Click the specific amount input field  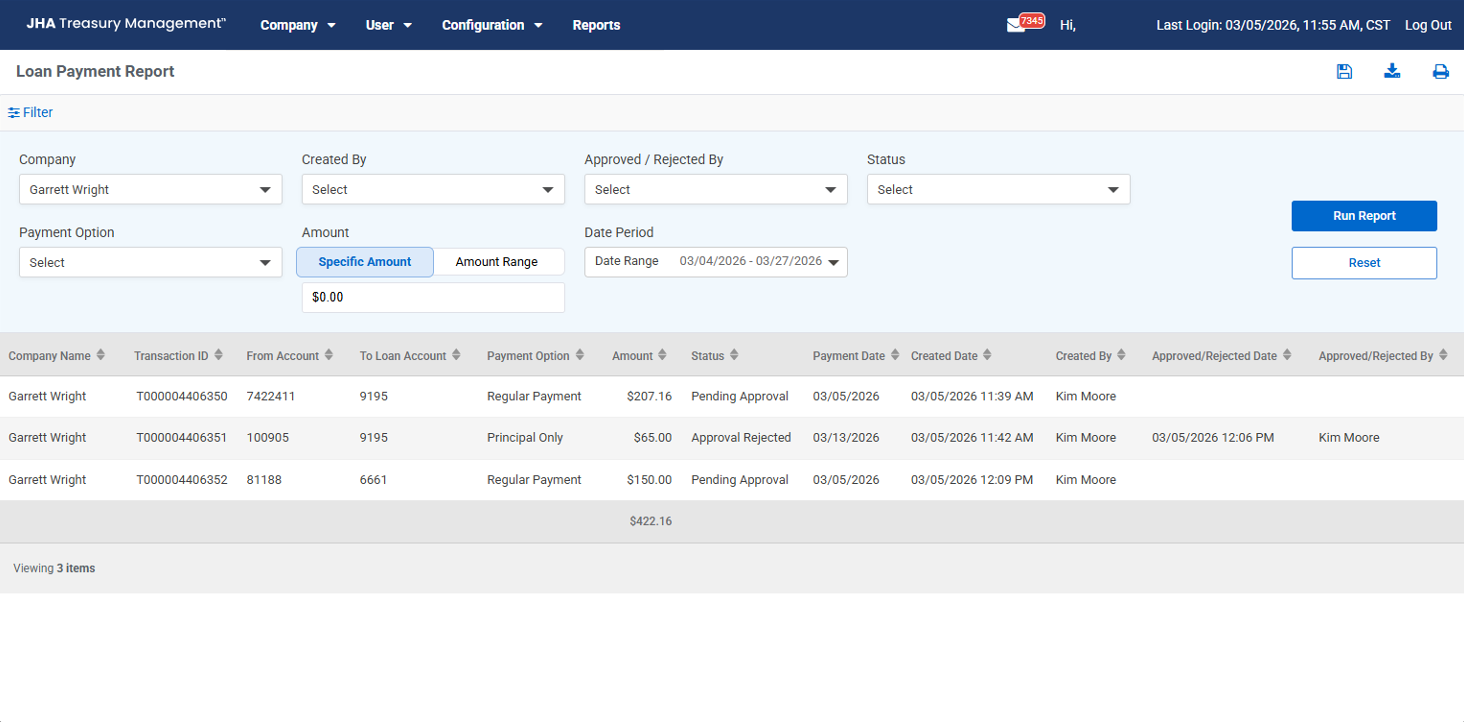tap(433, 298)
